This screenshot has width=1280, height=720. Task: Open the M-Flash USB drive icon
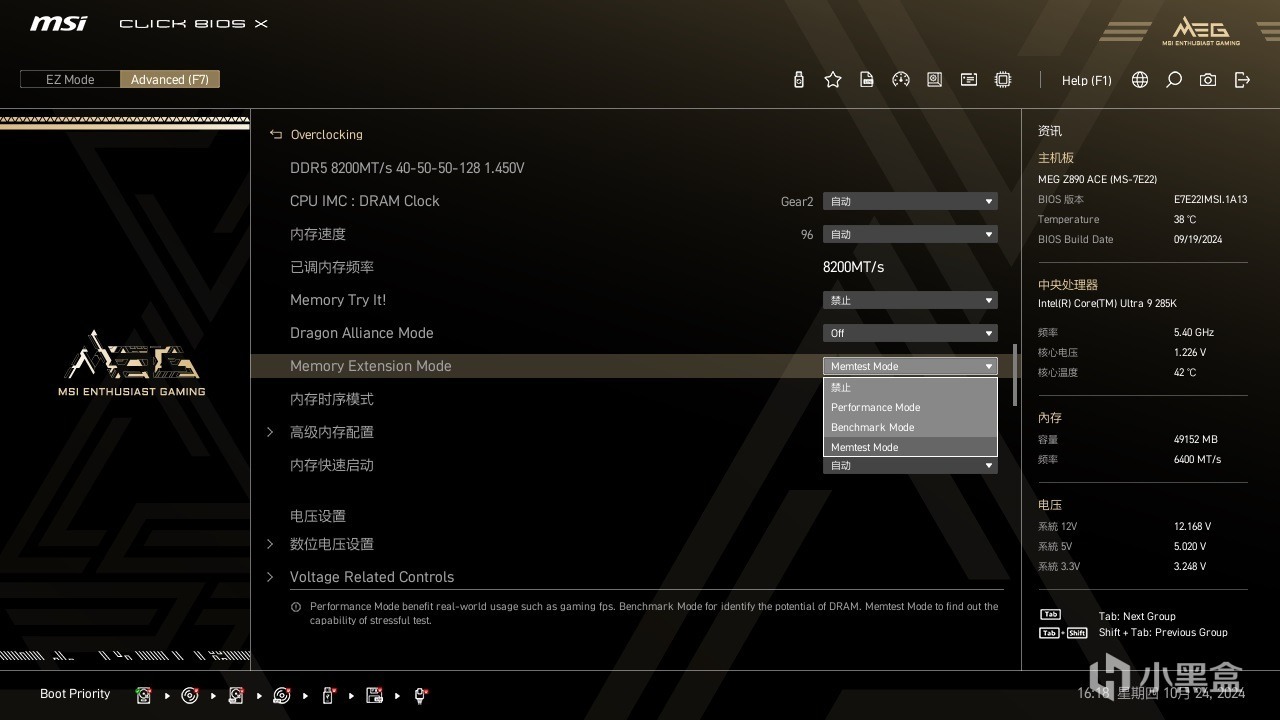(x=798, y=80)
